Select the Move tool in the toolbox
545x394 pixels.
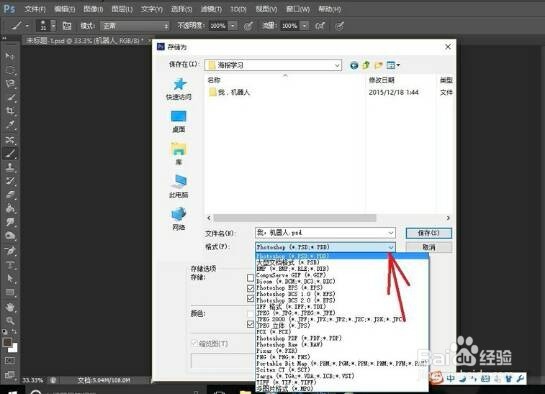tap(10, 56)
